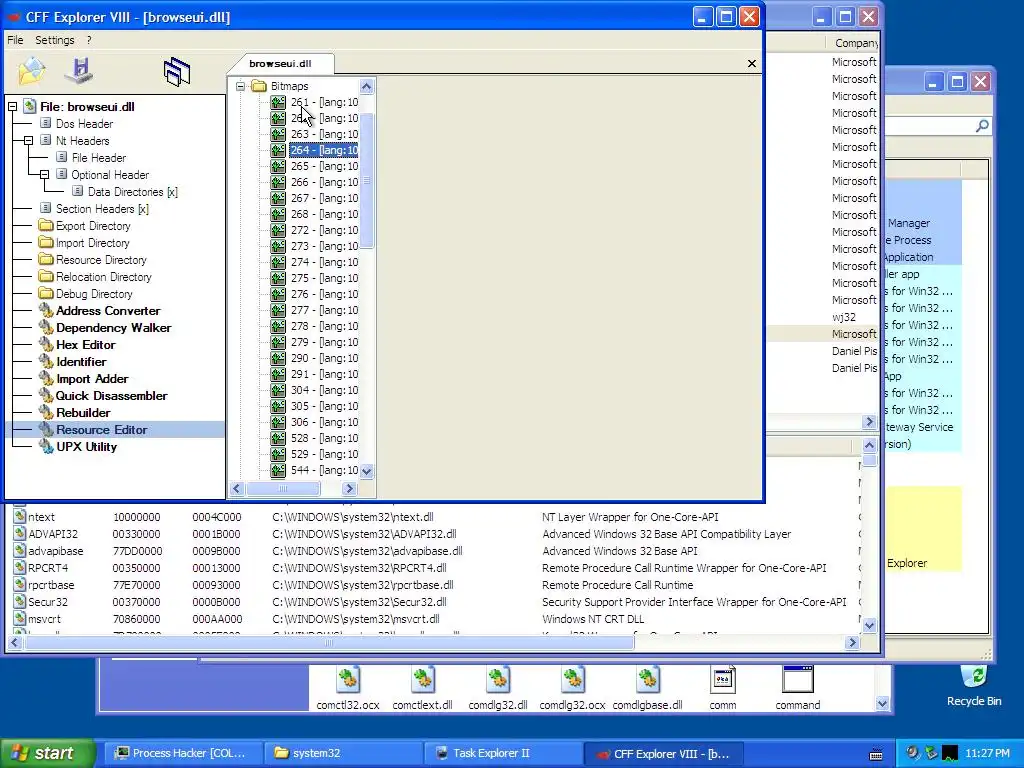Click the search magnifier in background window
Screen dimensions: 1024x768
982,126
